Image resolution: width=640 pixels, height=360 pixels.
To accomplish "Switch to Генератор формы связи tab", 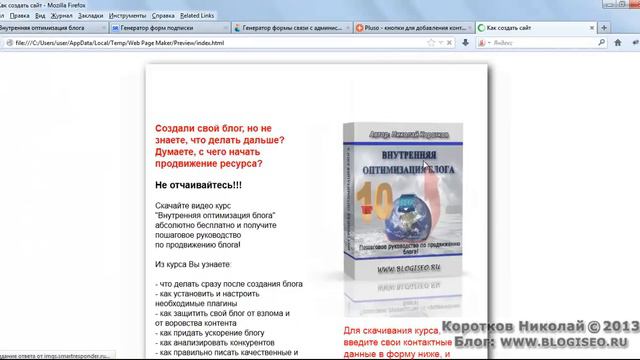I will click(x=292, y=28).
